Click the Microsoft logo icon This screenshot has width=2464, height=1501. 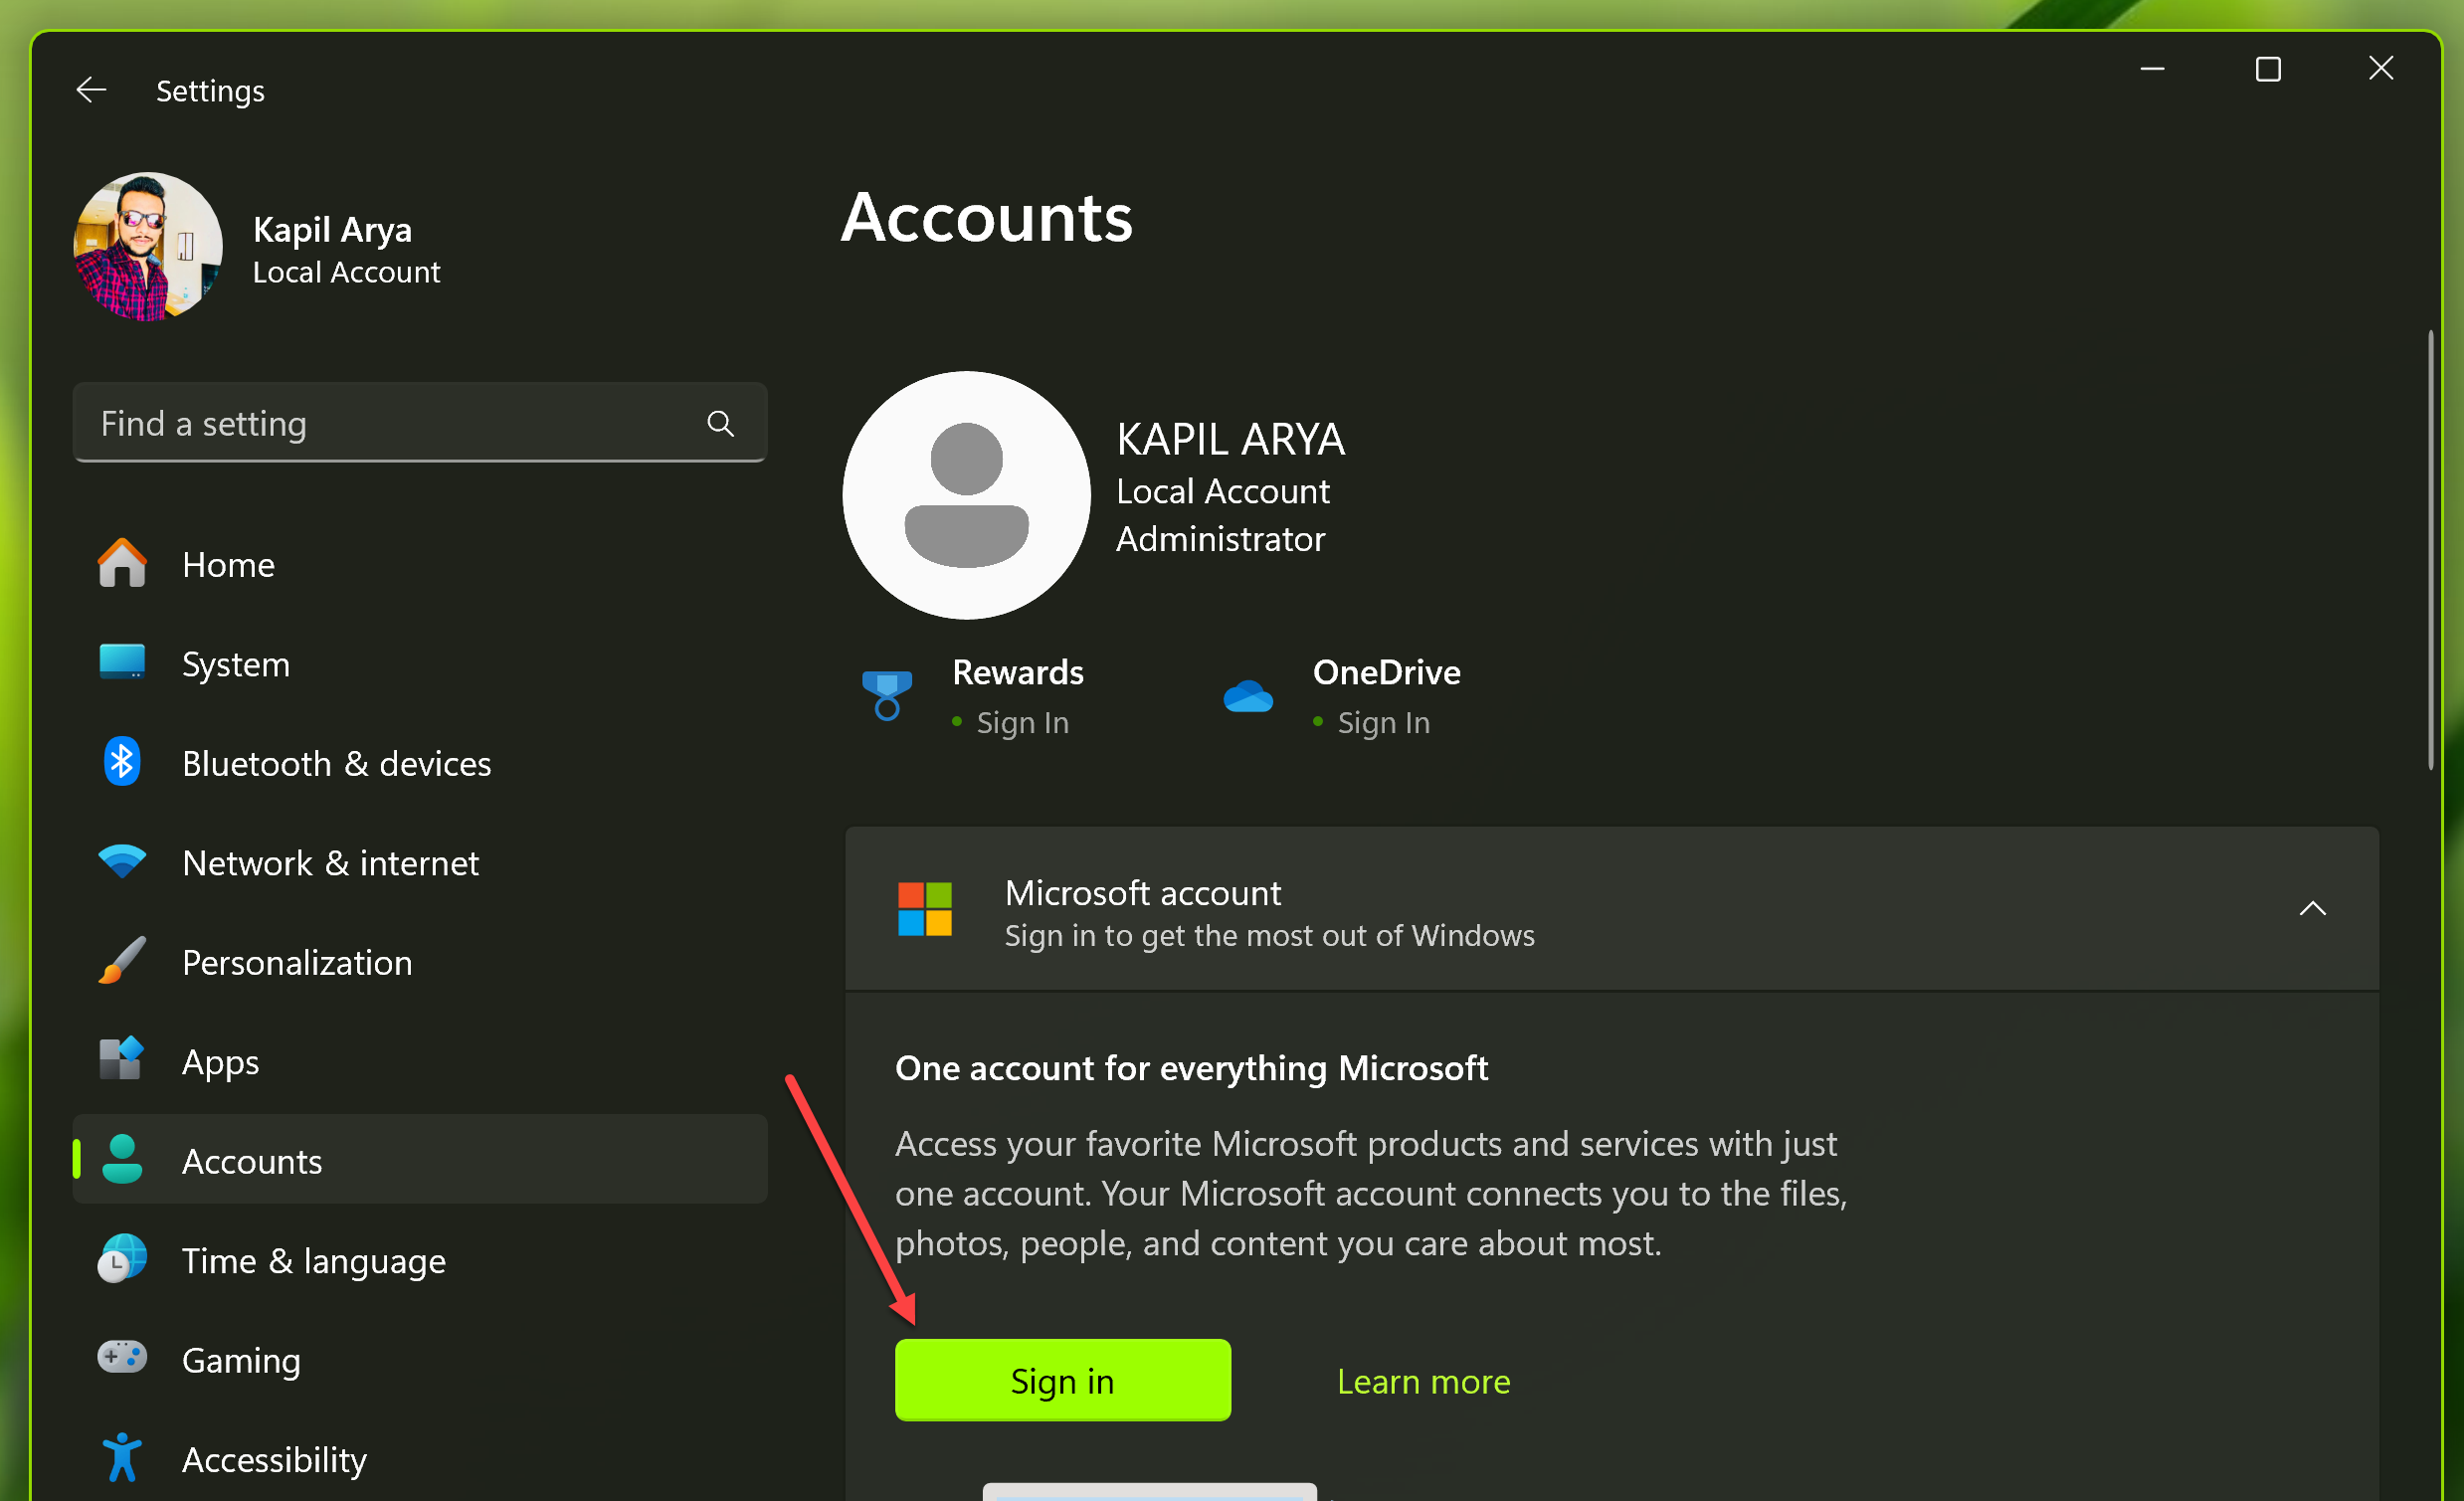coord(924,909)
